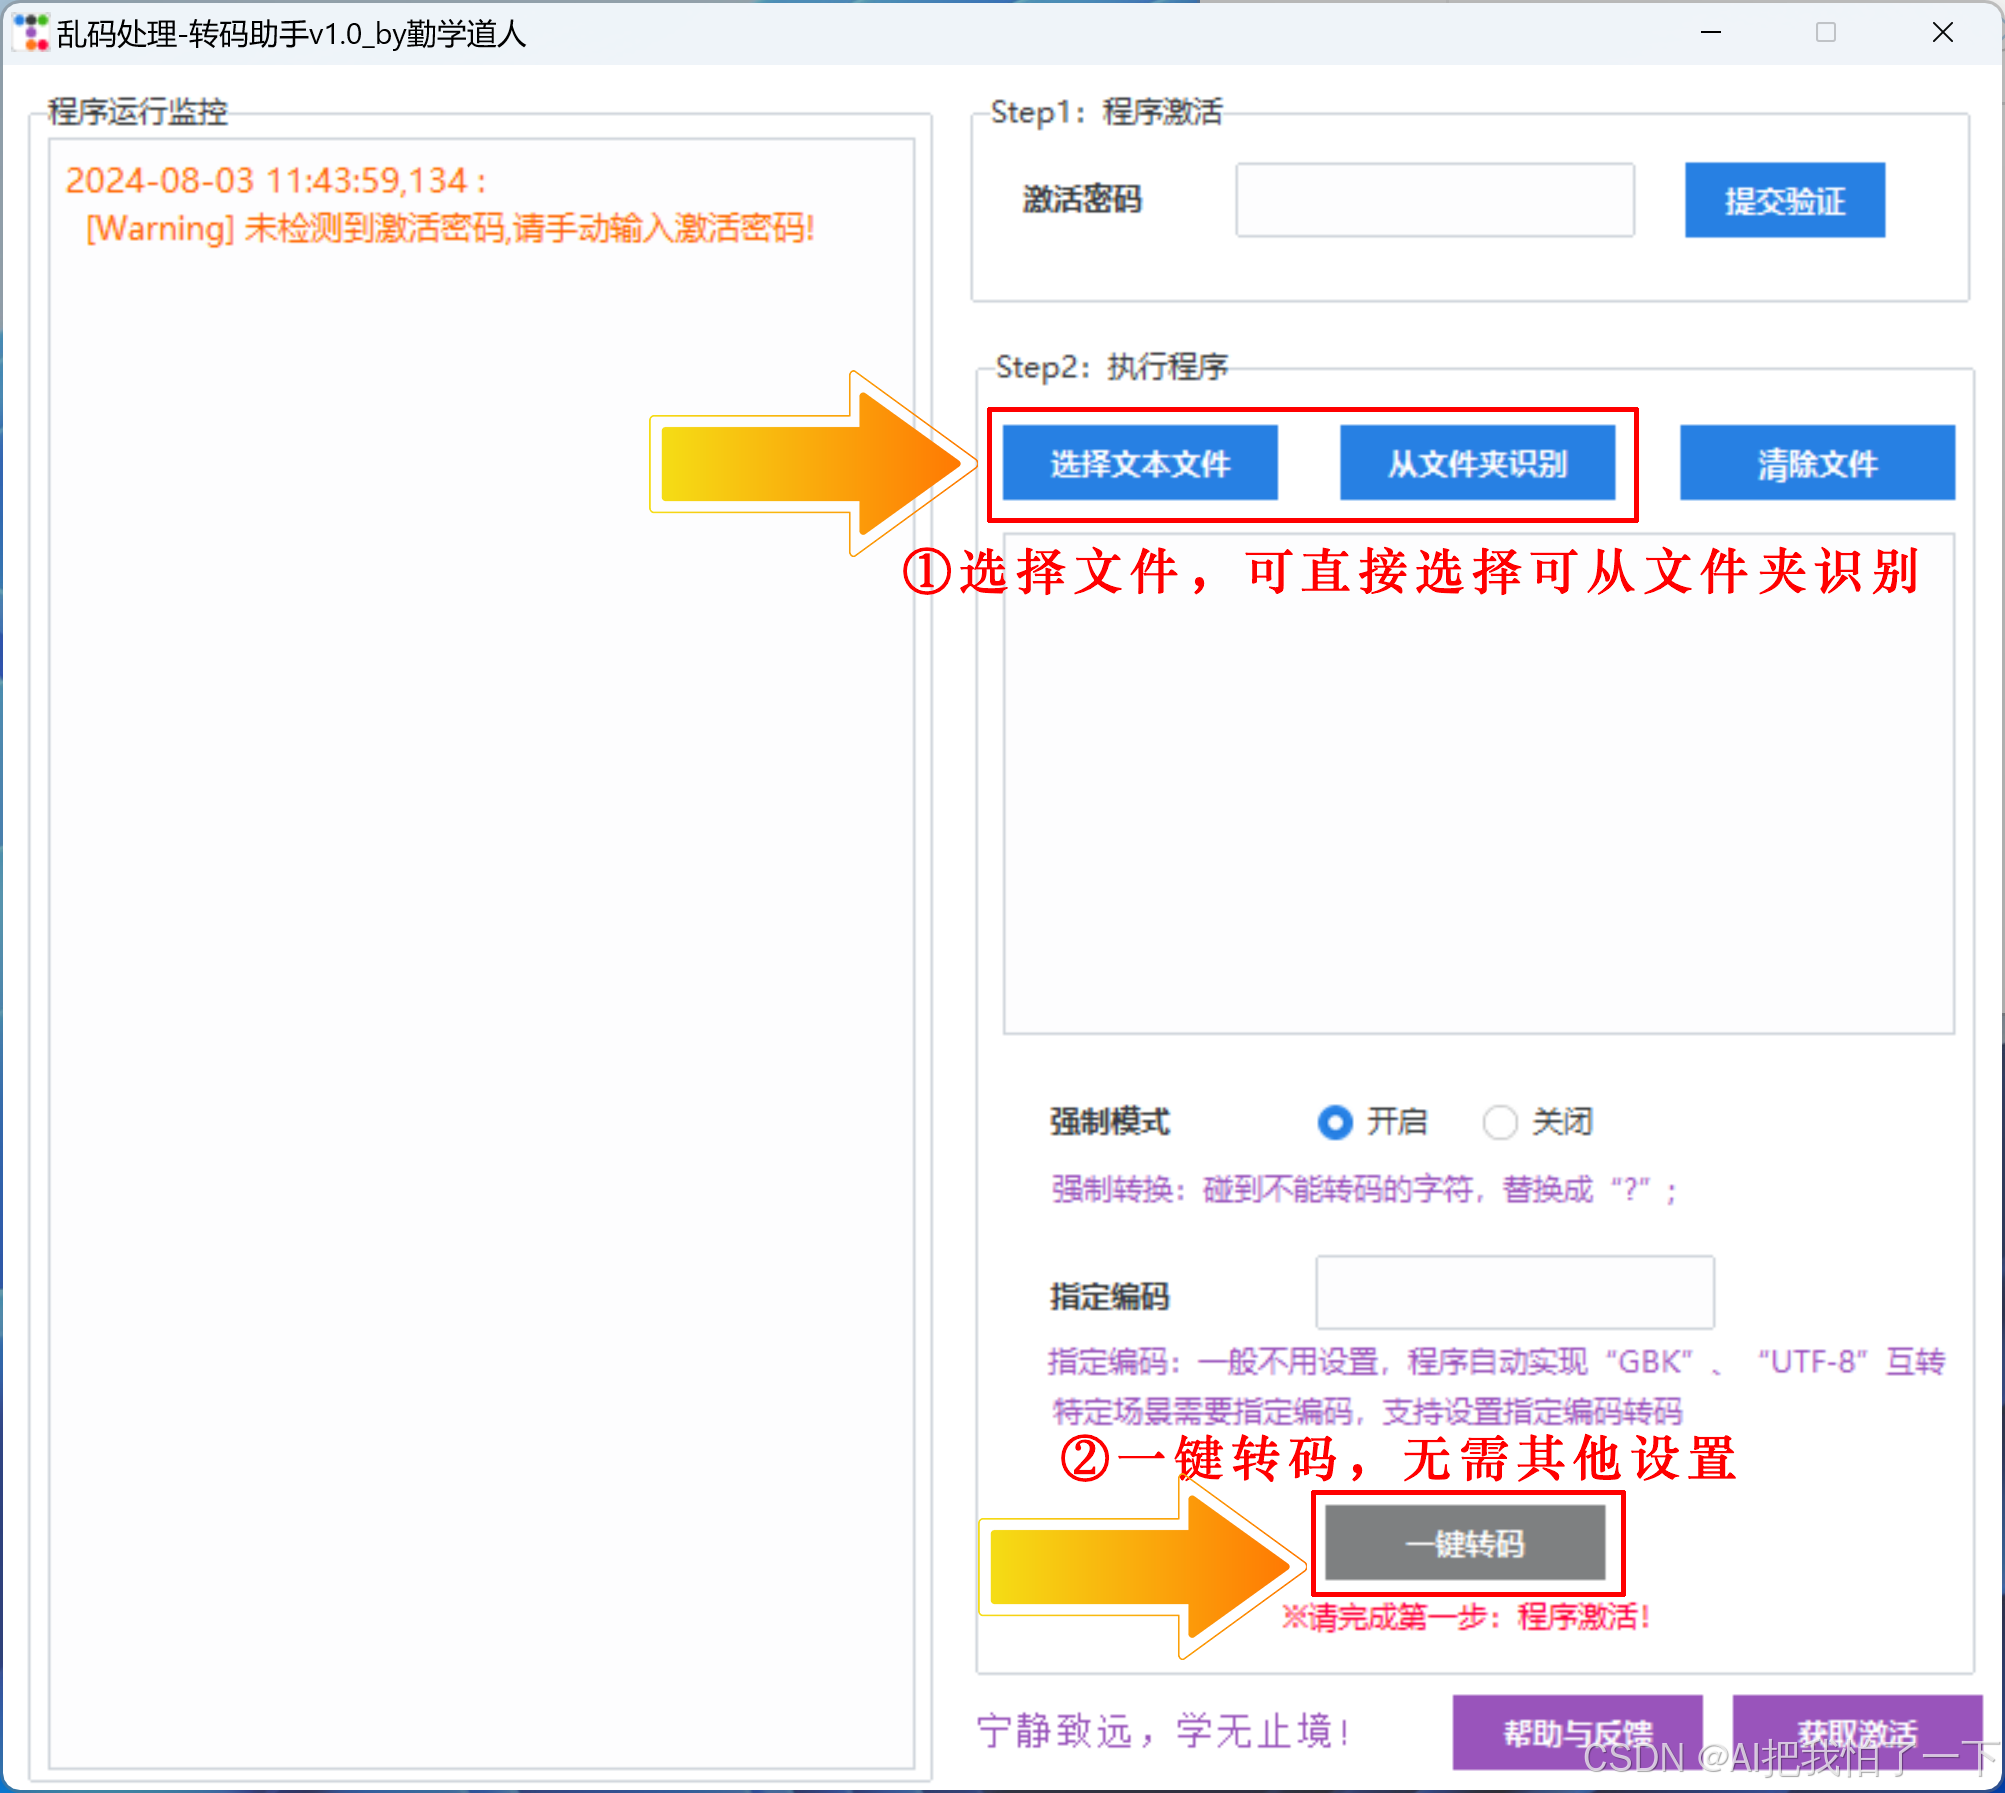The width and height of the screenshot is (2005, 1793).
Task: Click the maximize window button
Action: 1826,33
